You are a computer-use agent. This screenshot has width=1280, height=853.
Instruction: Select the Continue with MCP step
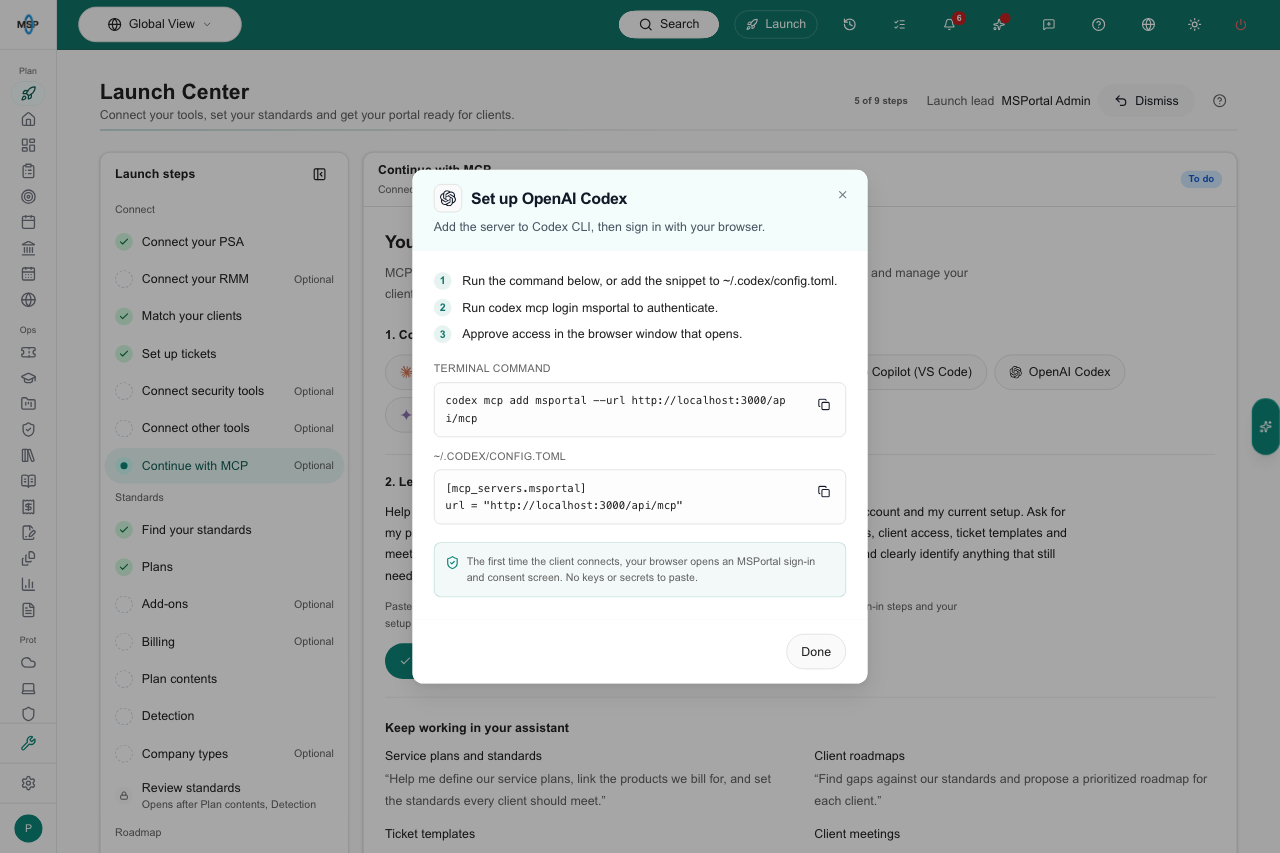(224, 466)
